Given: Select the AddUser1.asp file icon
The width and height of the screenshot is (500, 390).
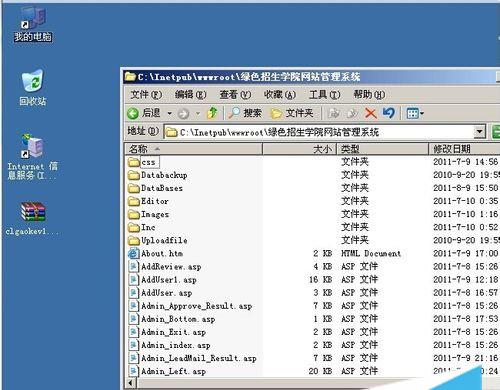Looking at the screenshot, I should click(x=134, y=280).
